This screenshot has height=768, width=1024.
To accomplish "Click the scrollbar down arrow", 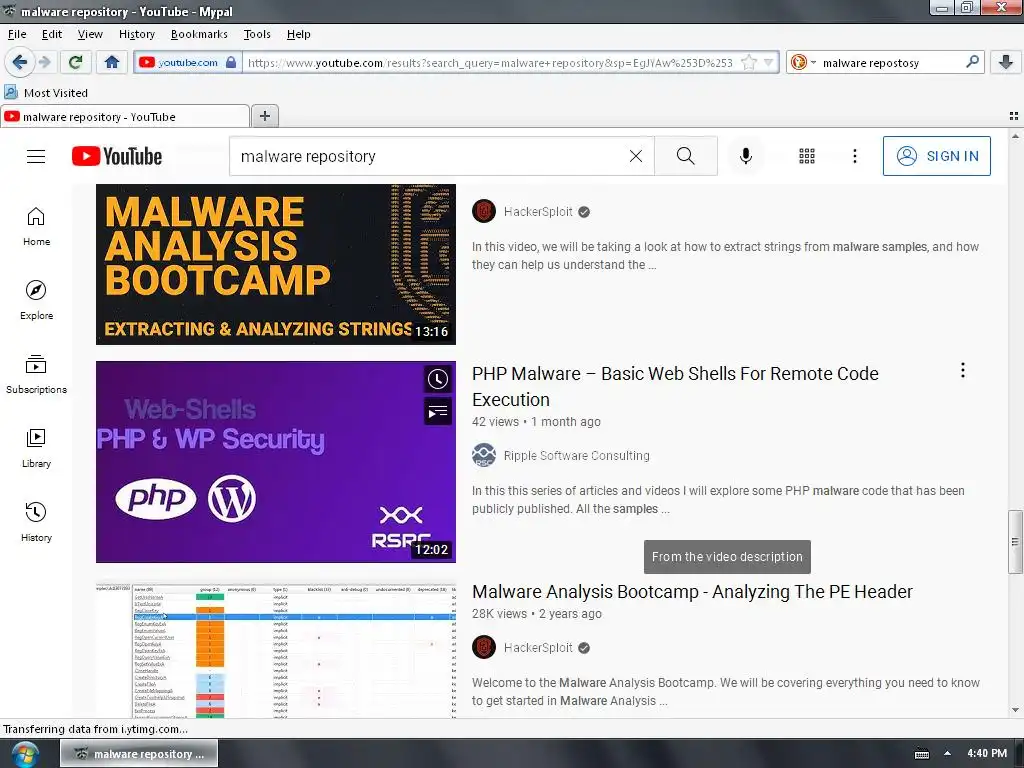I will (1015, 710).
